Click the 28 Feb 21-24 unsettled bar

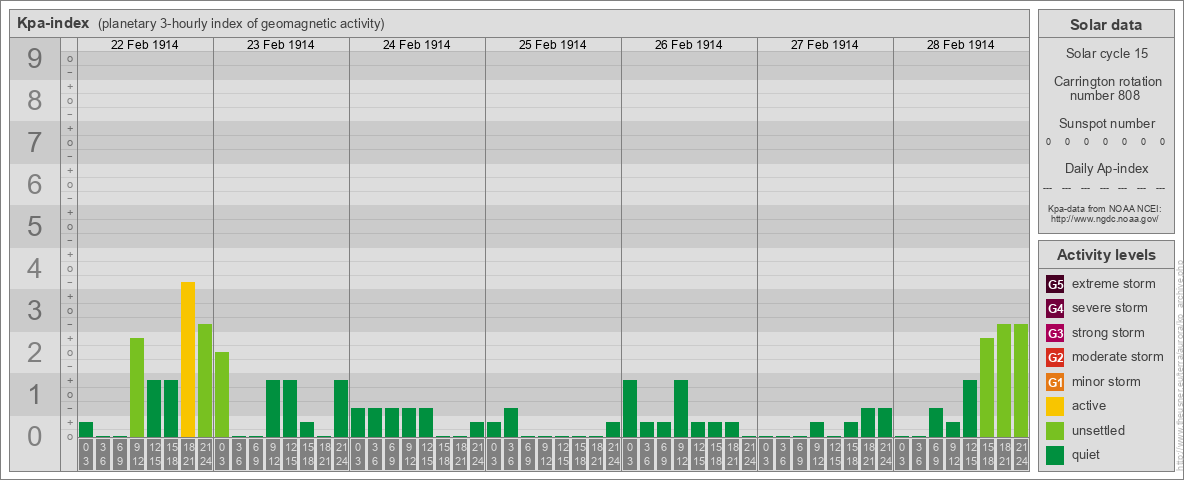pos(1021,380)
